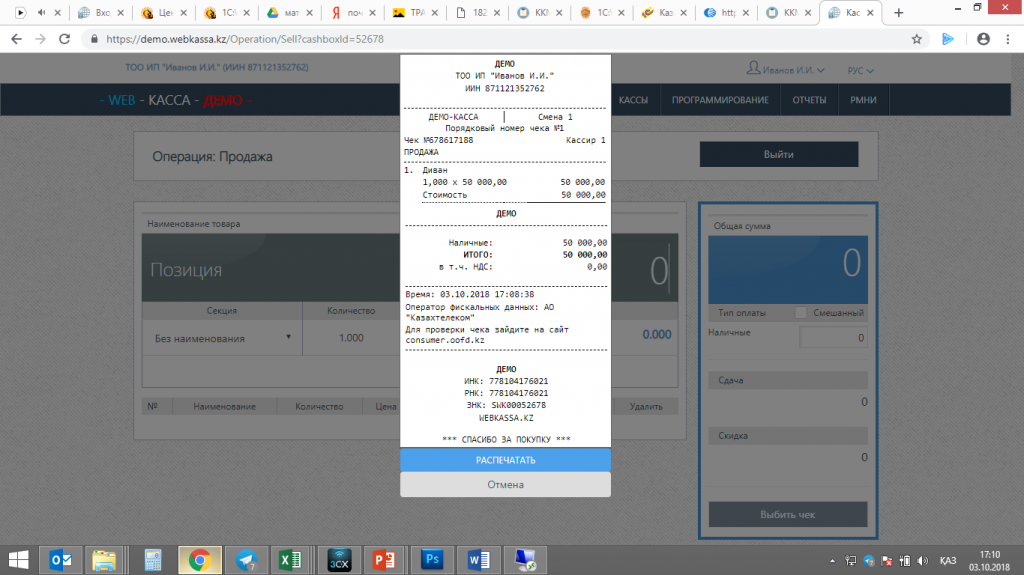This screenshot has height=575, width=1024.
Task: Open Chrome's three-dot menu
Action: click(x=1007, y=39)
